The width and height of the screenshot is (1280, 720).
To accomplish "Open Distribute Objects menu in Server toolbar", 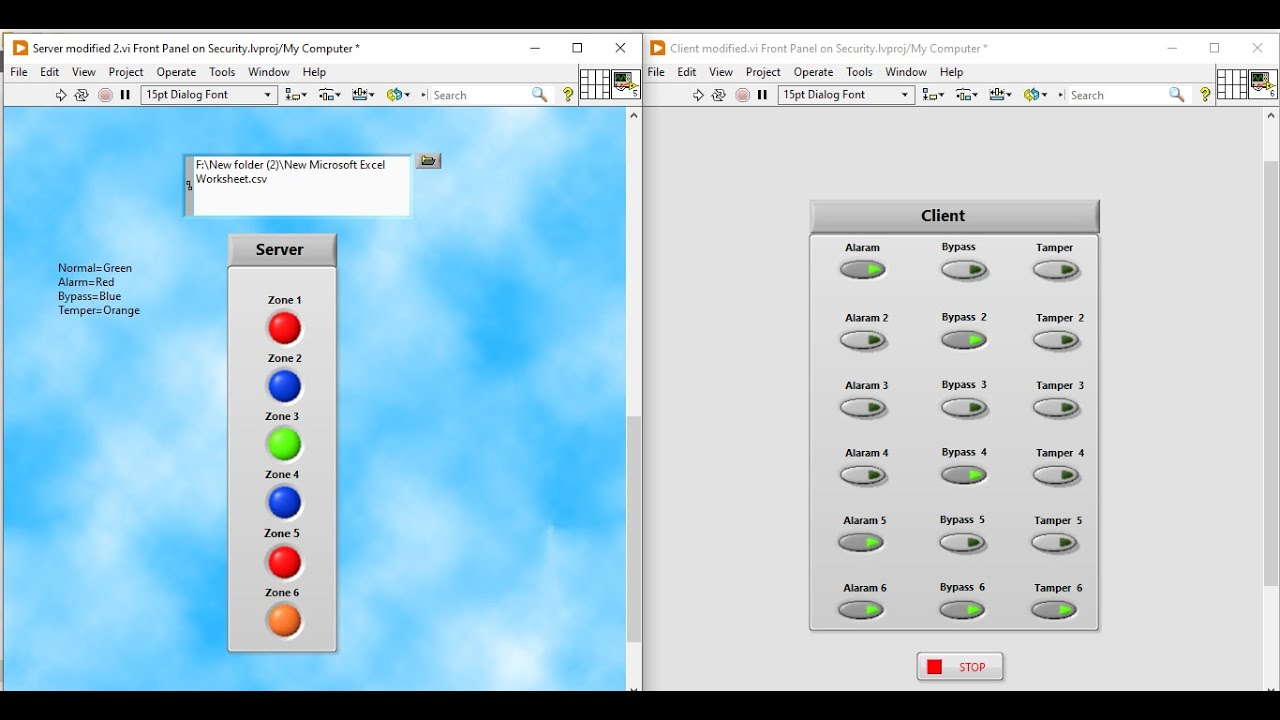I will pyautogui.click(x=330, y=95).
